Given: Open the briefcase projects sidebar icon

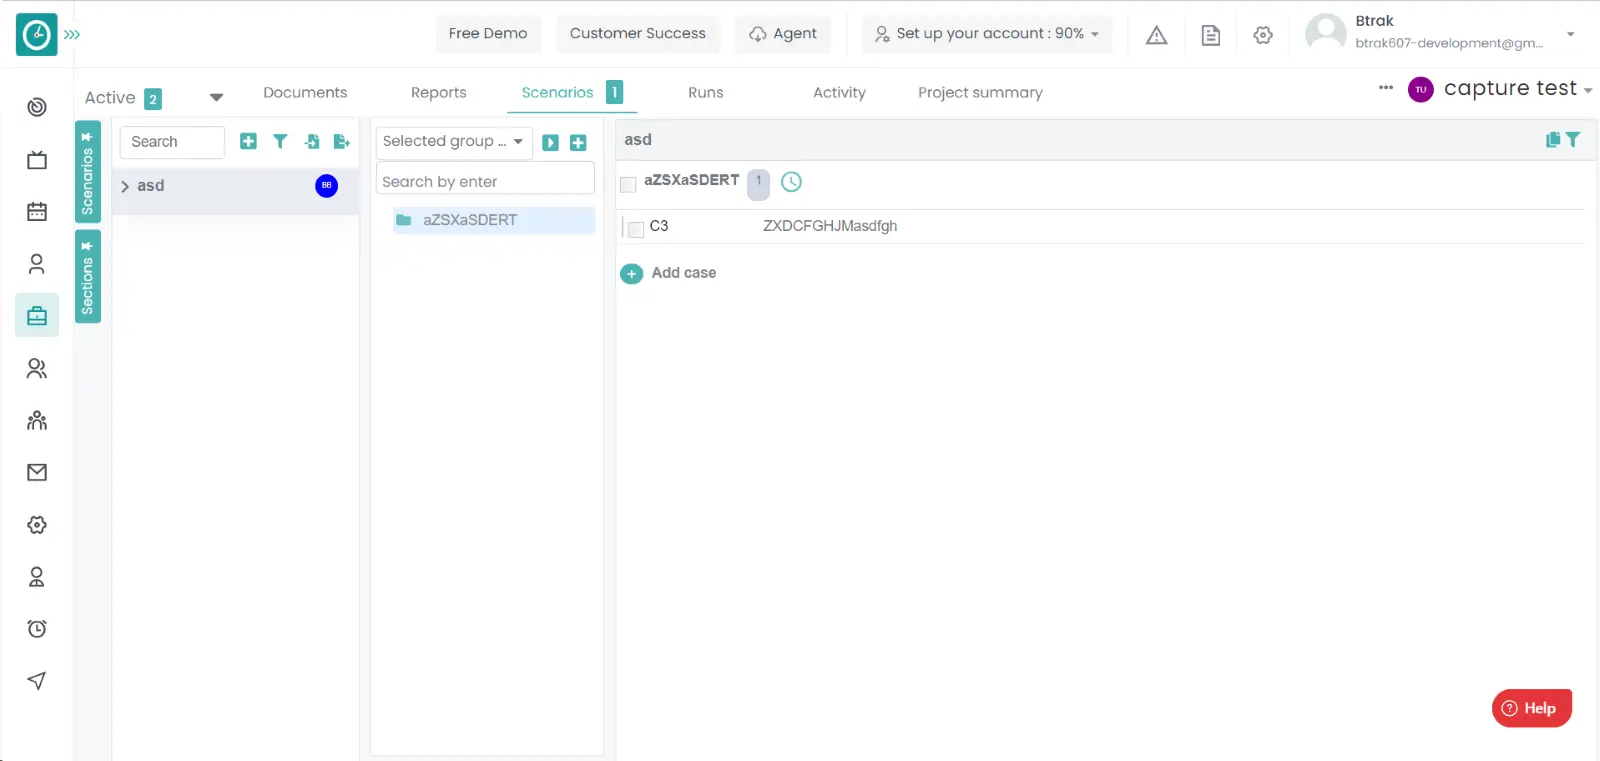Looking at the screenshot, I should [37, 316].
